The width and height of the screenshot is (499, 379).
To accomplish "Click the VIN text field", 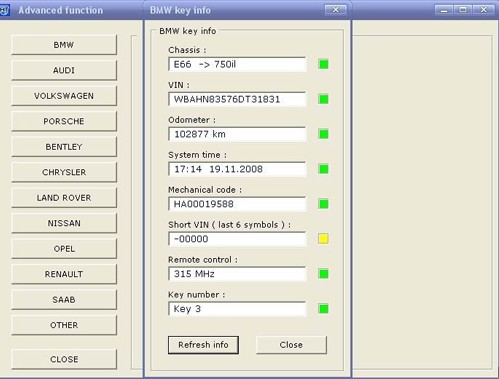I will [237, 99].
